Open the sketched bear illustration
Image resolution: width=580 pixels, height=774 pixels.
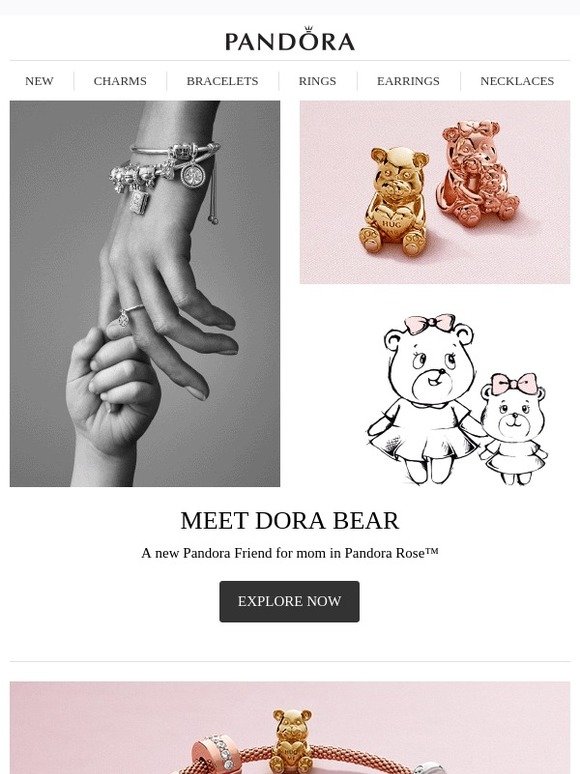tap(457, 399)
